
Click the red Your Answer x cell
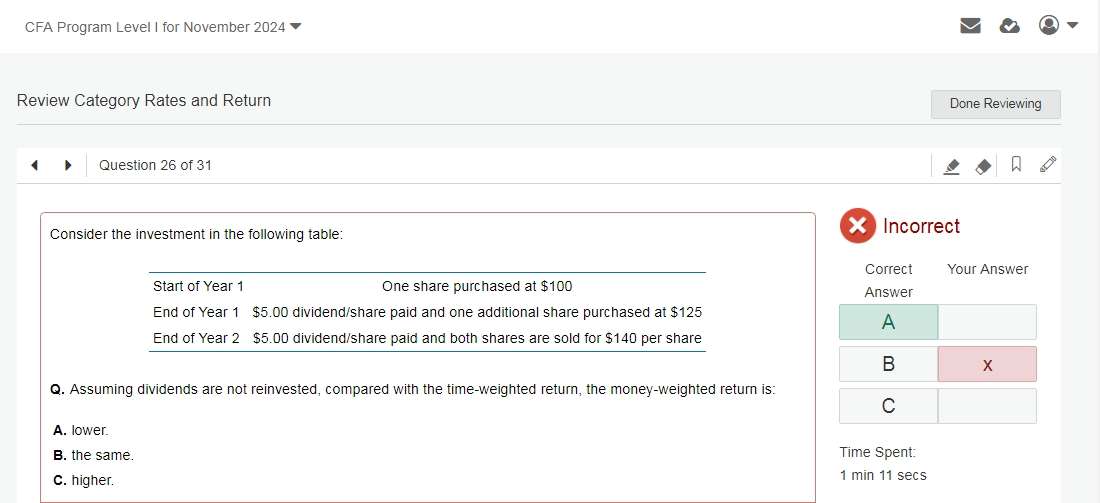coord(987,364)
